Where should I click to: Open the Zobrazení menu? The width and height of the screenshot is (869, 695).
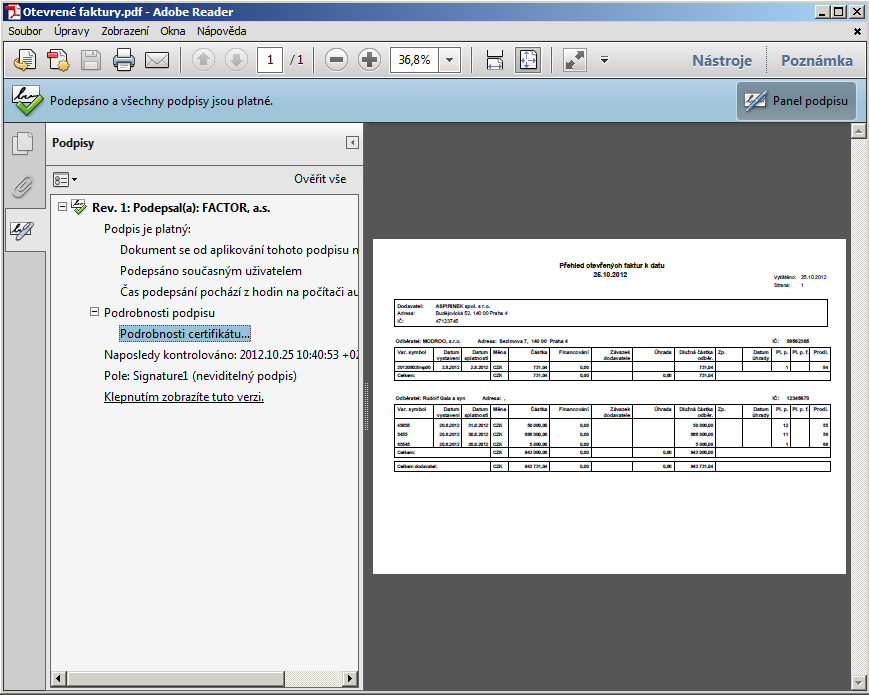click(x=125, y=31)
